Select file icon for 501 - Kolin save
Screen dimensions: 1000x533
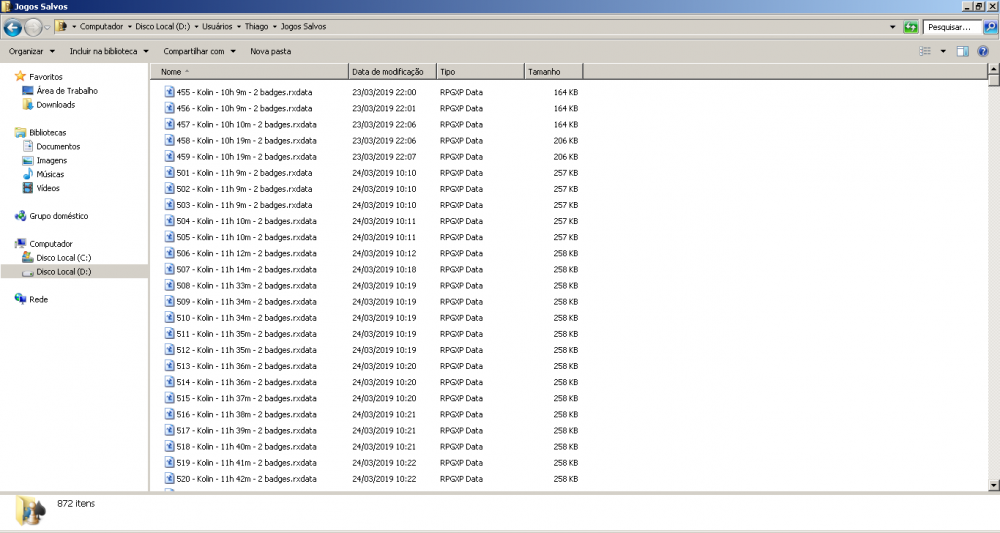169,173
